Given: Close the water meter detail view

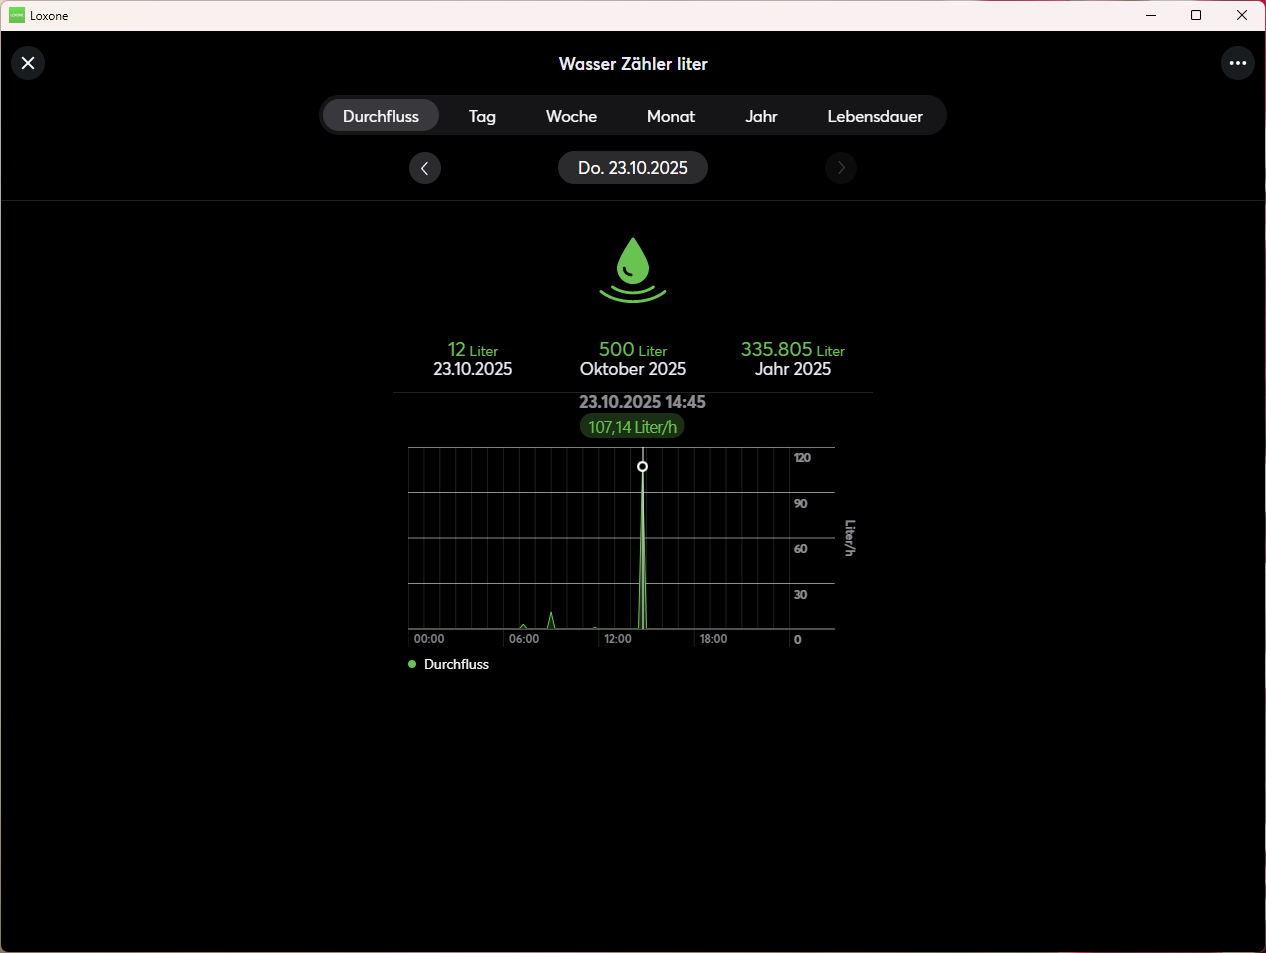Looking at the screenshot, I should pyautogui.click(x=28, y=63).
